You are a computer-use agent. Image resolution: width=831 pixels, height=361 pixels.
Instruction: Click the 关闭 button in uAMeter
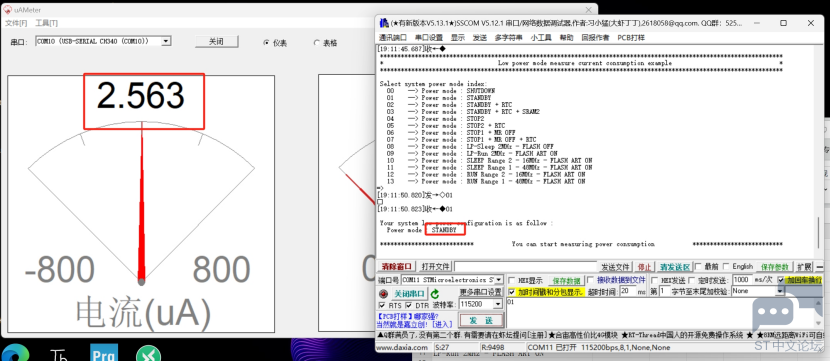coord(216,41)
